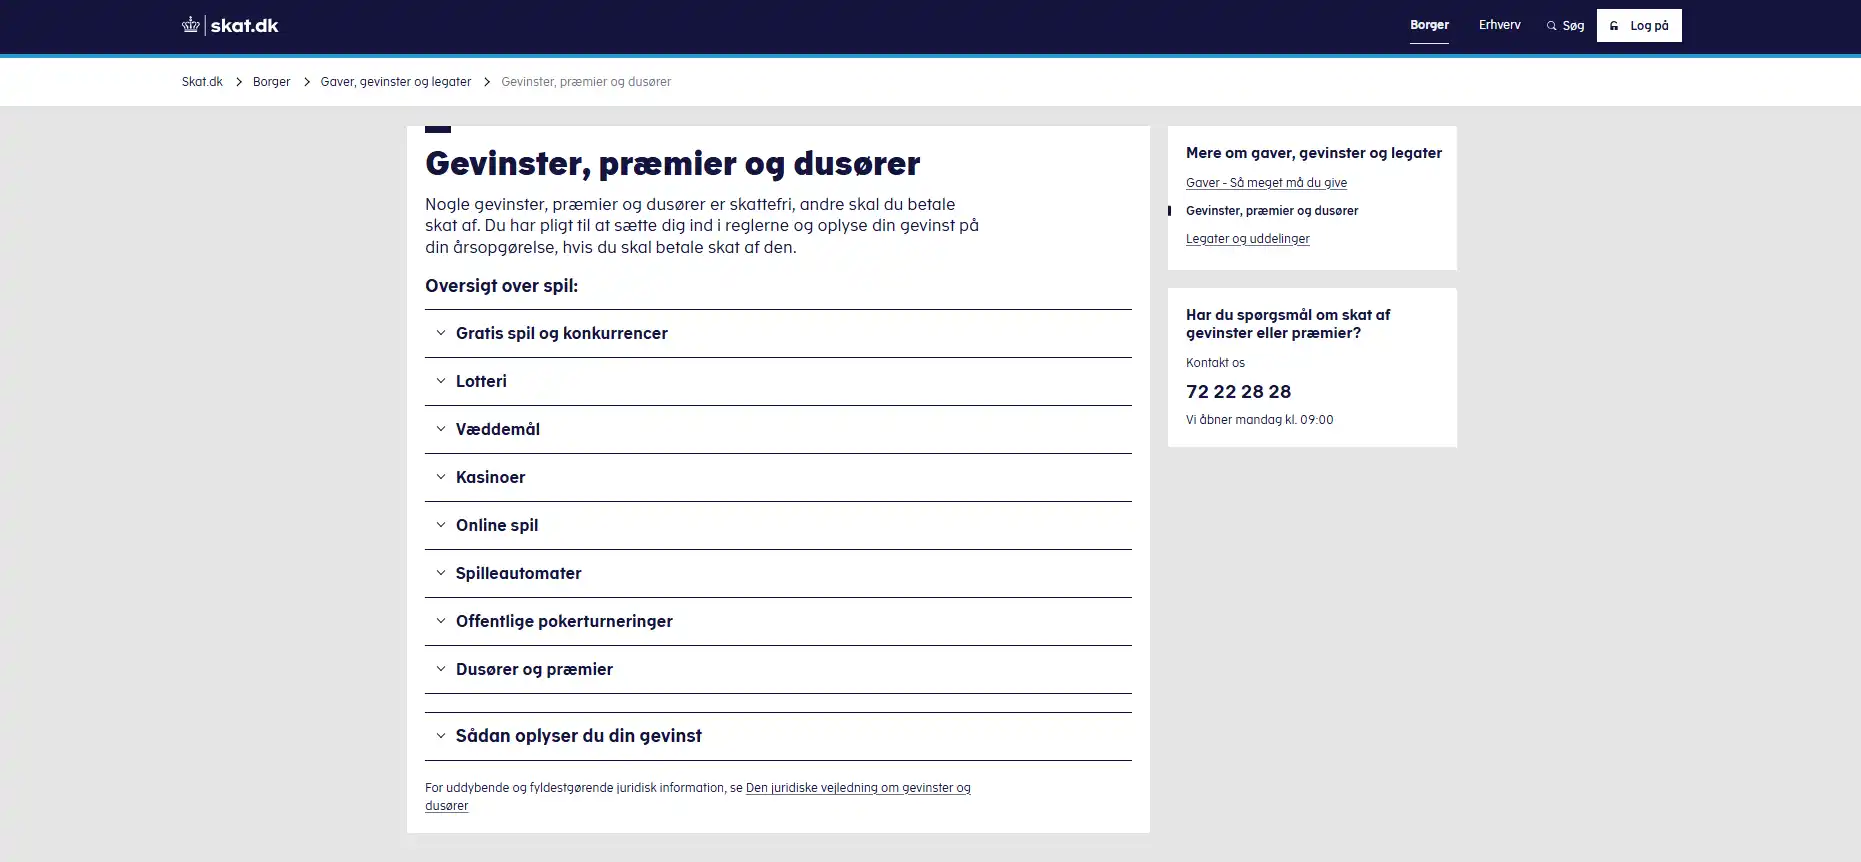
Task: Click Søg label in header
Action: click(x=1573, y=26)
